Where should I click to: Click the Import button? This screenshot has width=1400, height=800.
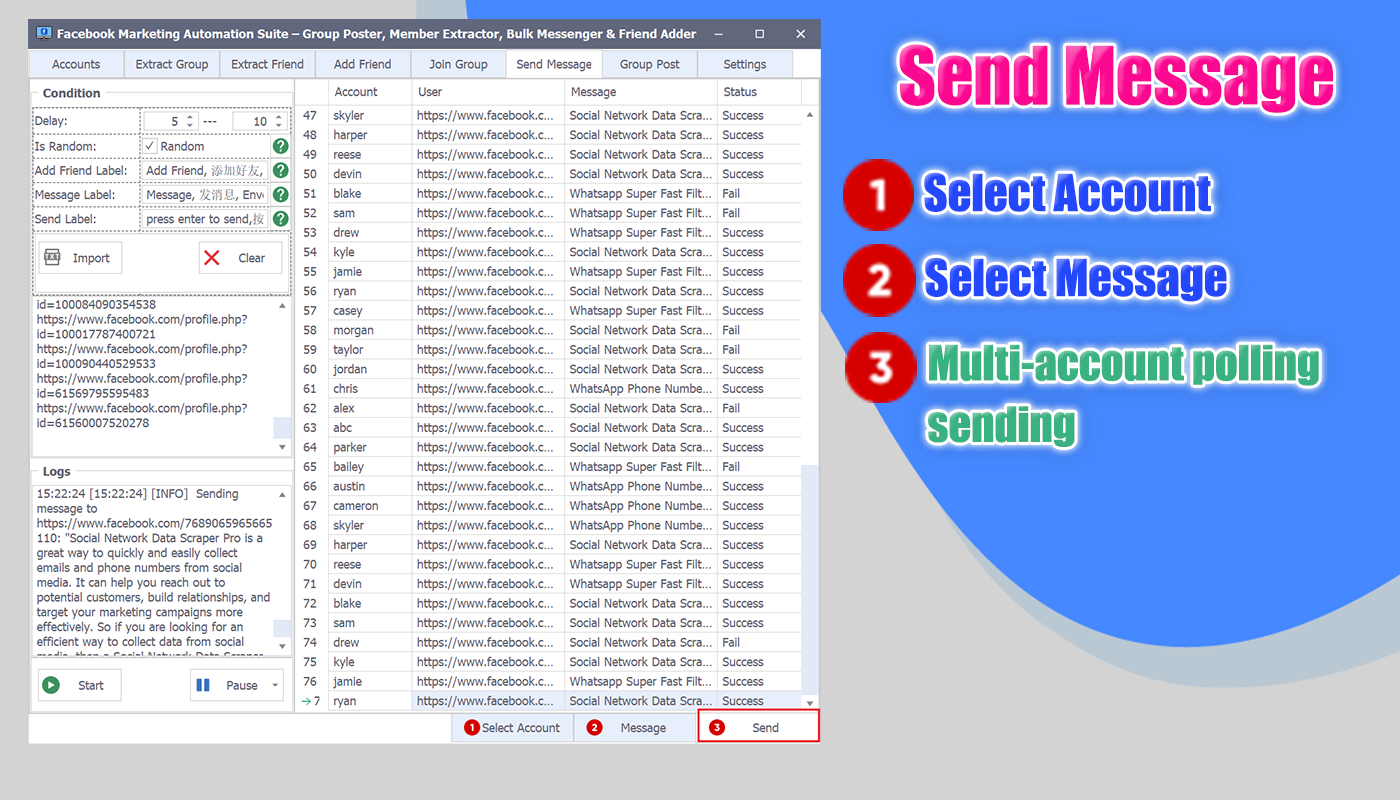tap(80, 258)
